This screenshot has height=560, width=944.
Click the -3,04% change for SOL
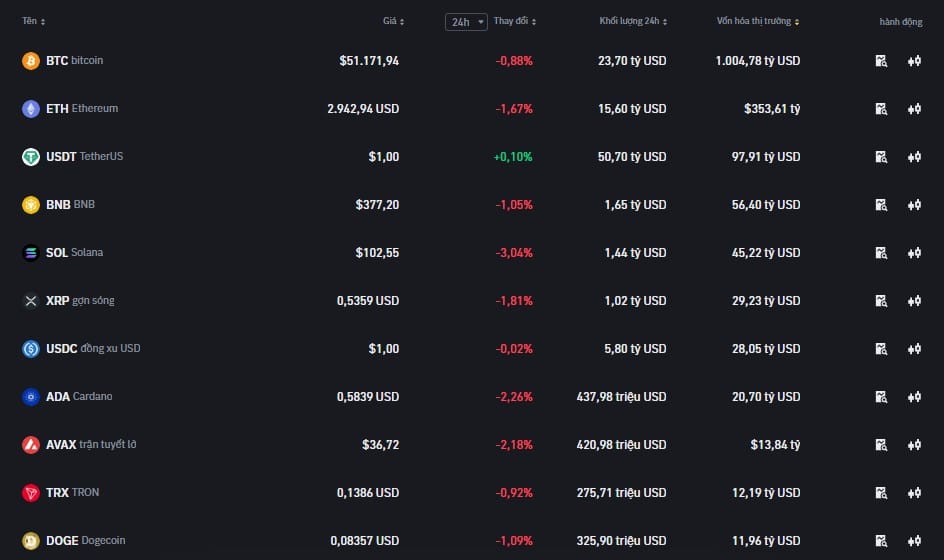[x=514, y=253]
